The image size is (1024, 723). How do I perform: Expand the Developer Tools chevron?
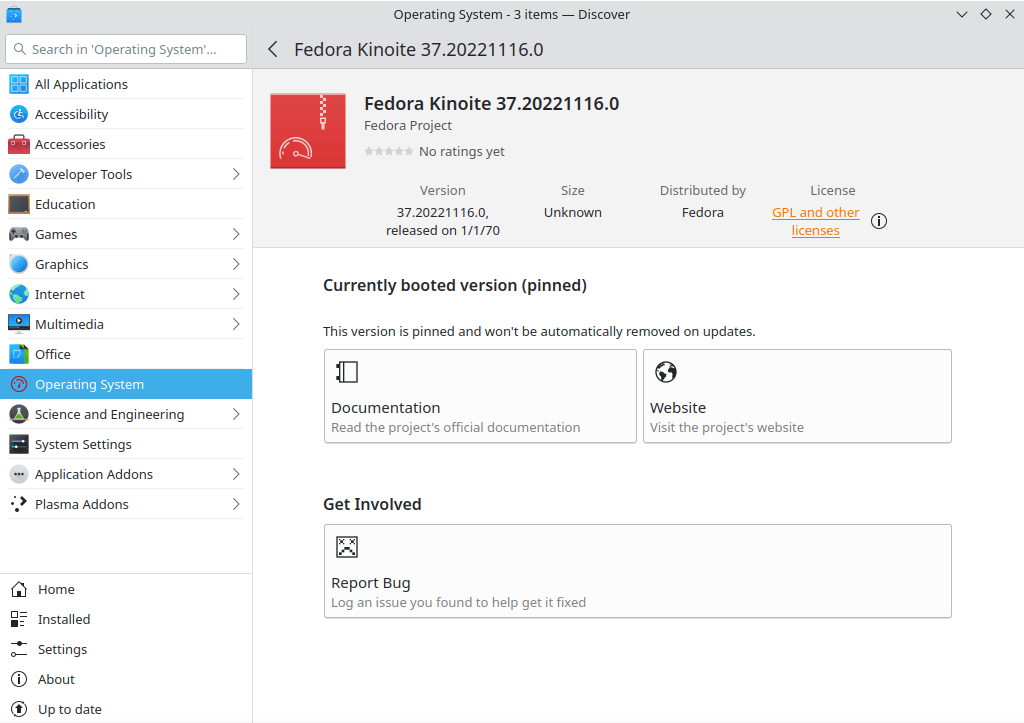coord(236,174)
